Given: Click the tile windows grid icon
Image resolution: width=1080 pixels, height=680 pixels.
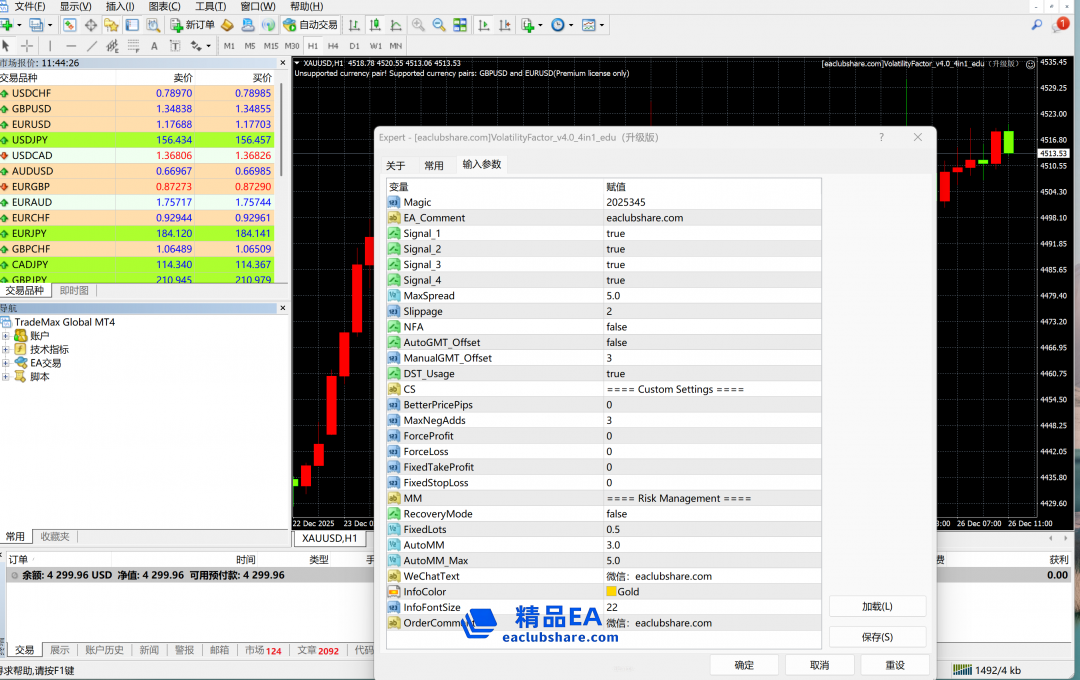Looking at the screenshot, I should [459, 25].
